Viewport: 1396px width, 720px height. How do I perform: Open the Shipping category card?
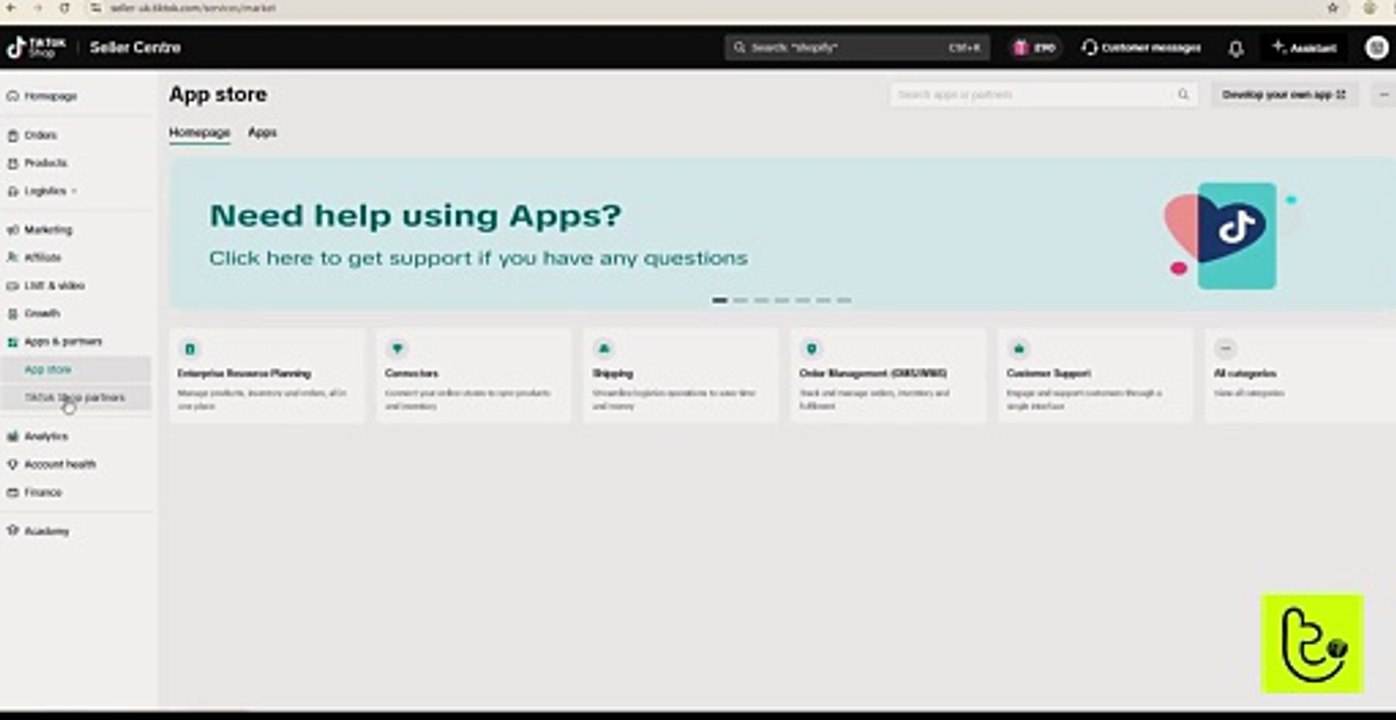pyautogui.click(x=680, y=376)
